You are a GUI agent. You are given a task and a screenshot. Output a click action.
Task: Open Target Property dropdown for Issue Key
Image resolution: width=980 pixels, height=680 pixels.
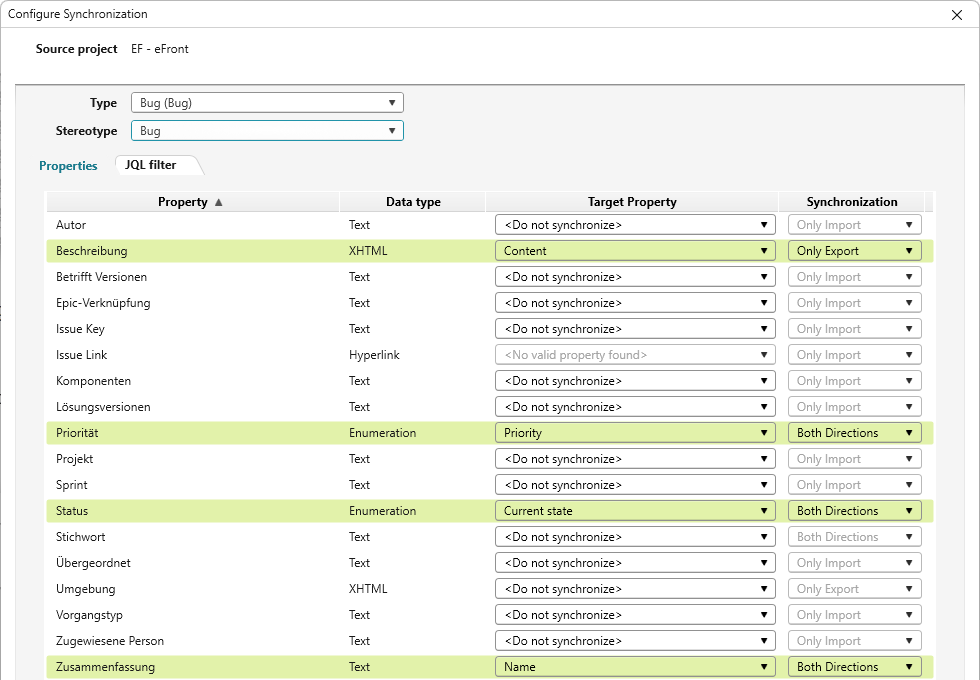[635, 329]
